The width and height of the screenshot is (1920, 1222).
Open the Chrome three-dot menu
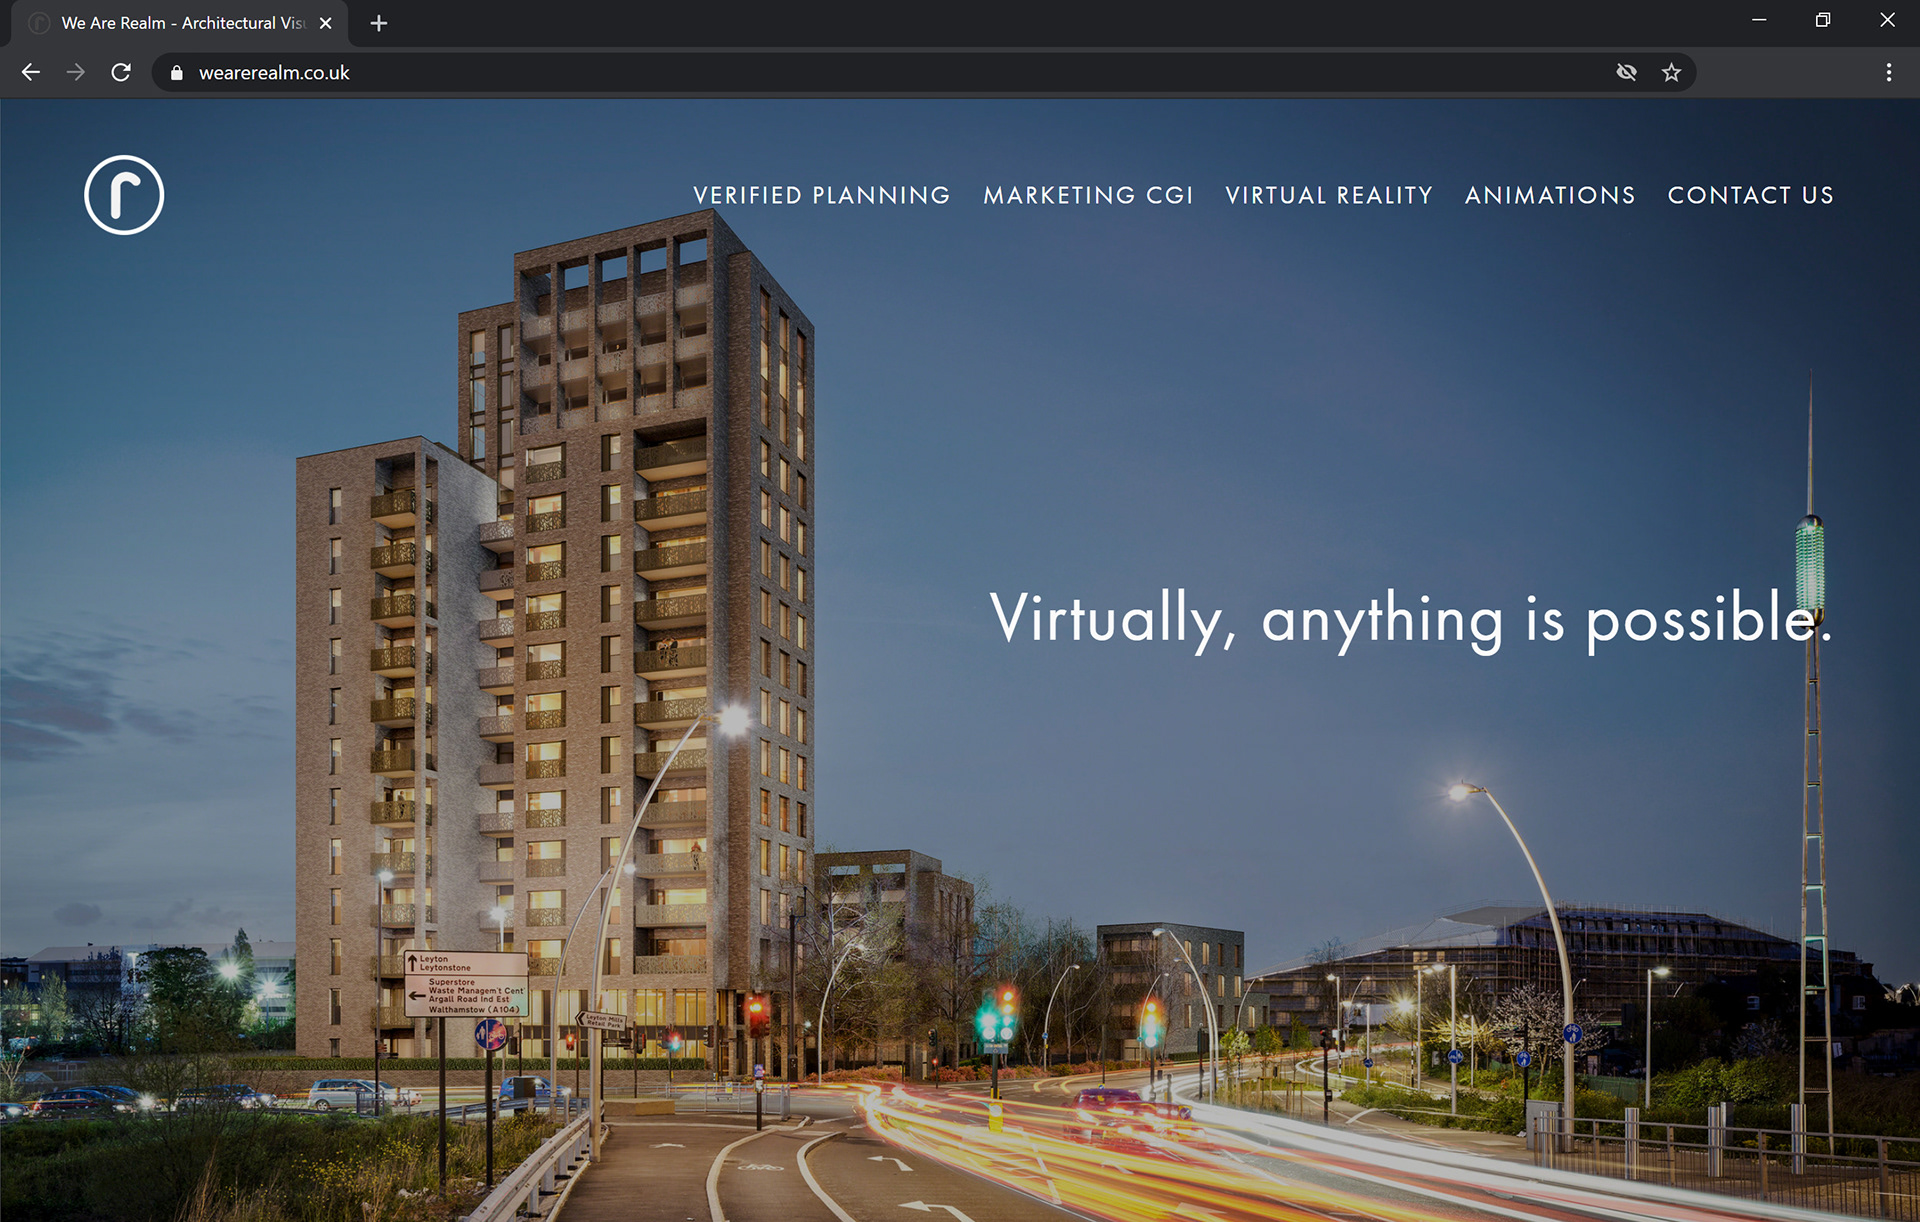(1888, 72)
